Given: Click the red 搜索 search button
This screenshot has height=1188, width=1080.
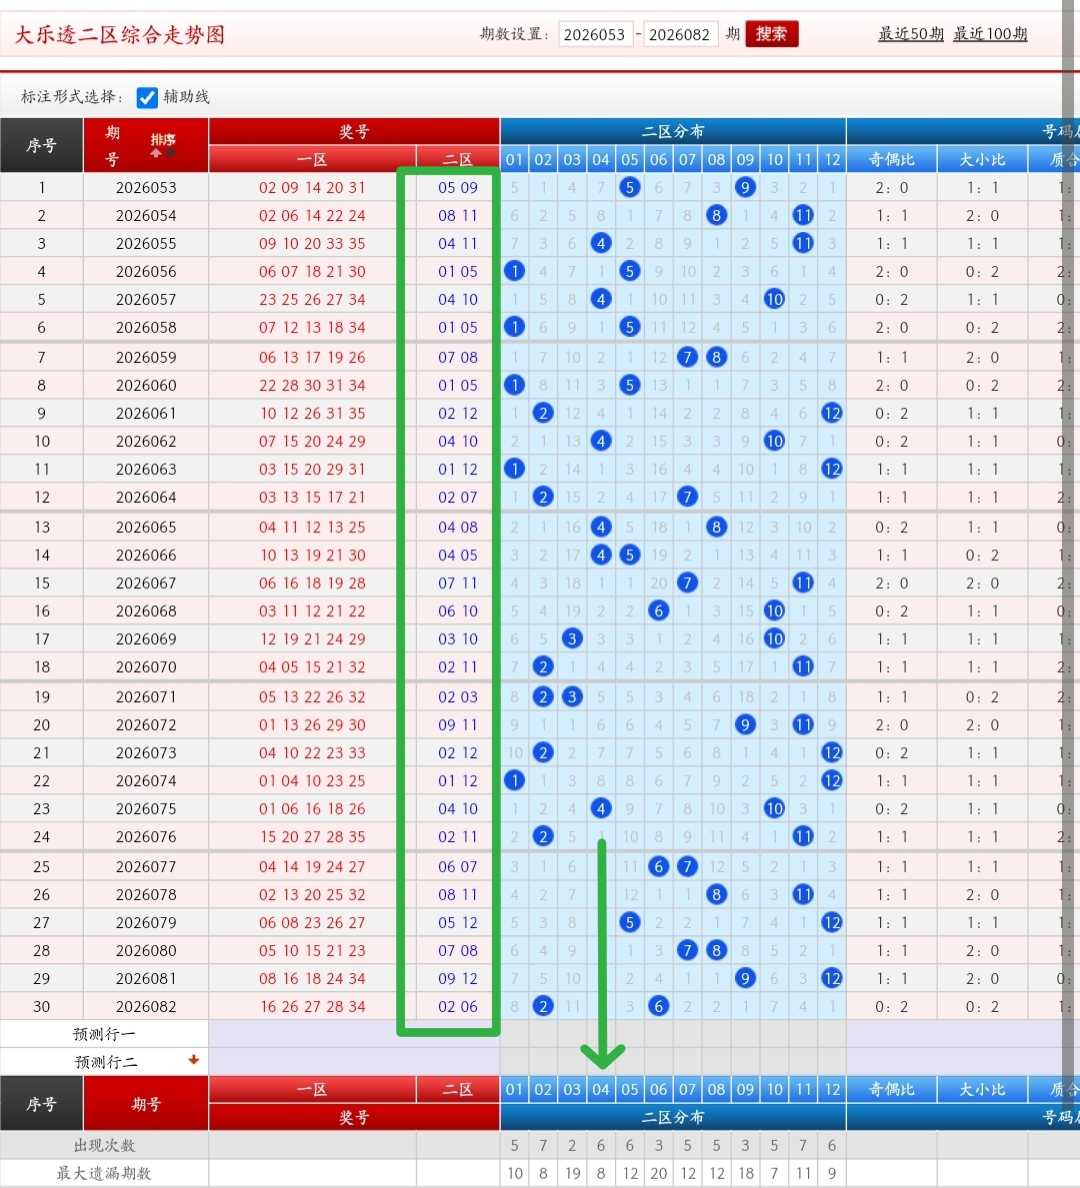Looking at the screenshot, I should (x=772, y=34).
